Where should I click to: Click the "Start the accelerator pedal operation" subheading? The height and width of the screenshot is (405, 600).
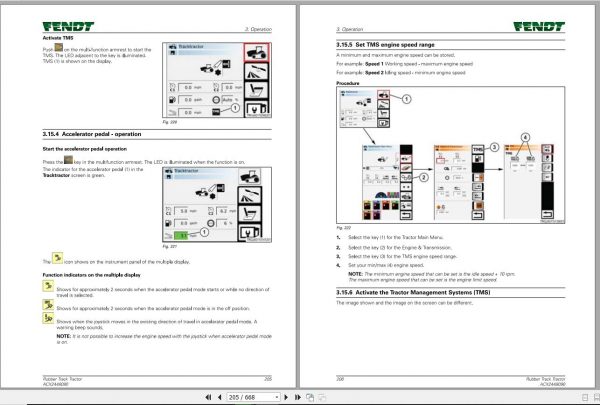click(x=85, y=149)
